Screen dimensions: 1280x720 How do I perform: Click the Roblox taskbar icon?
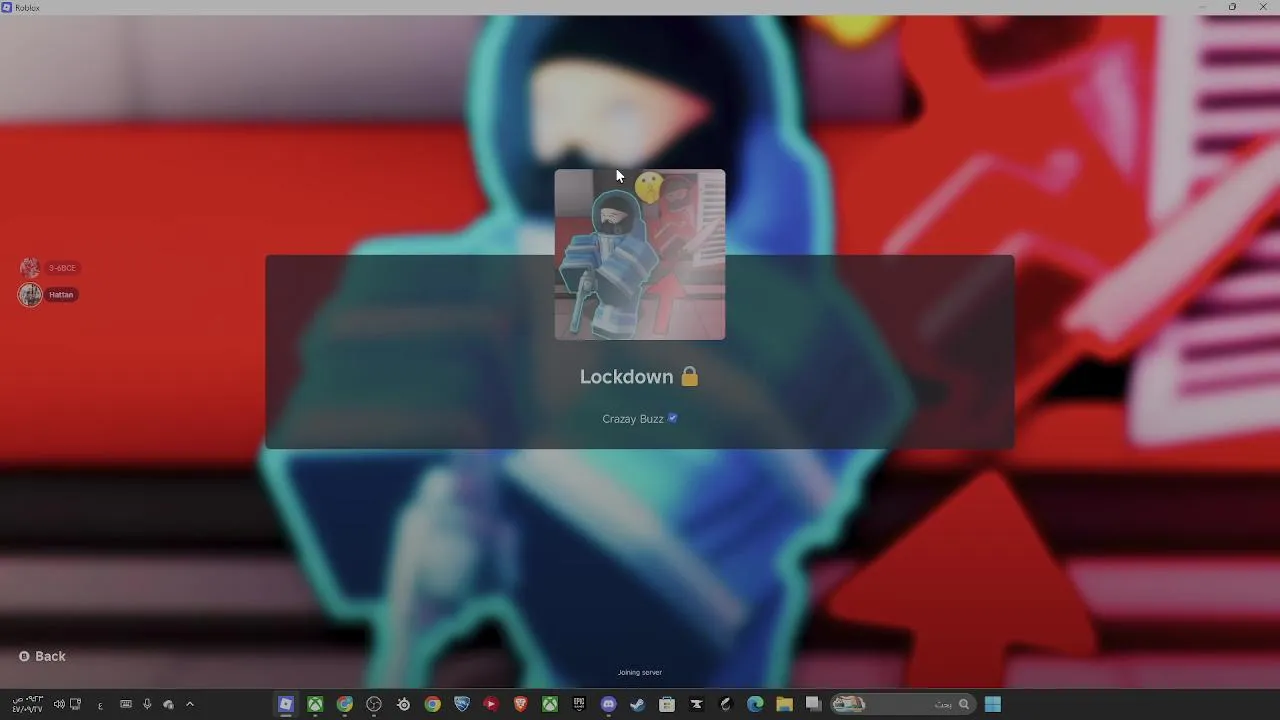286,704
